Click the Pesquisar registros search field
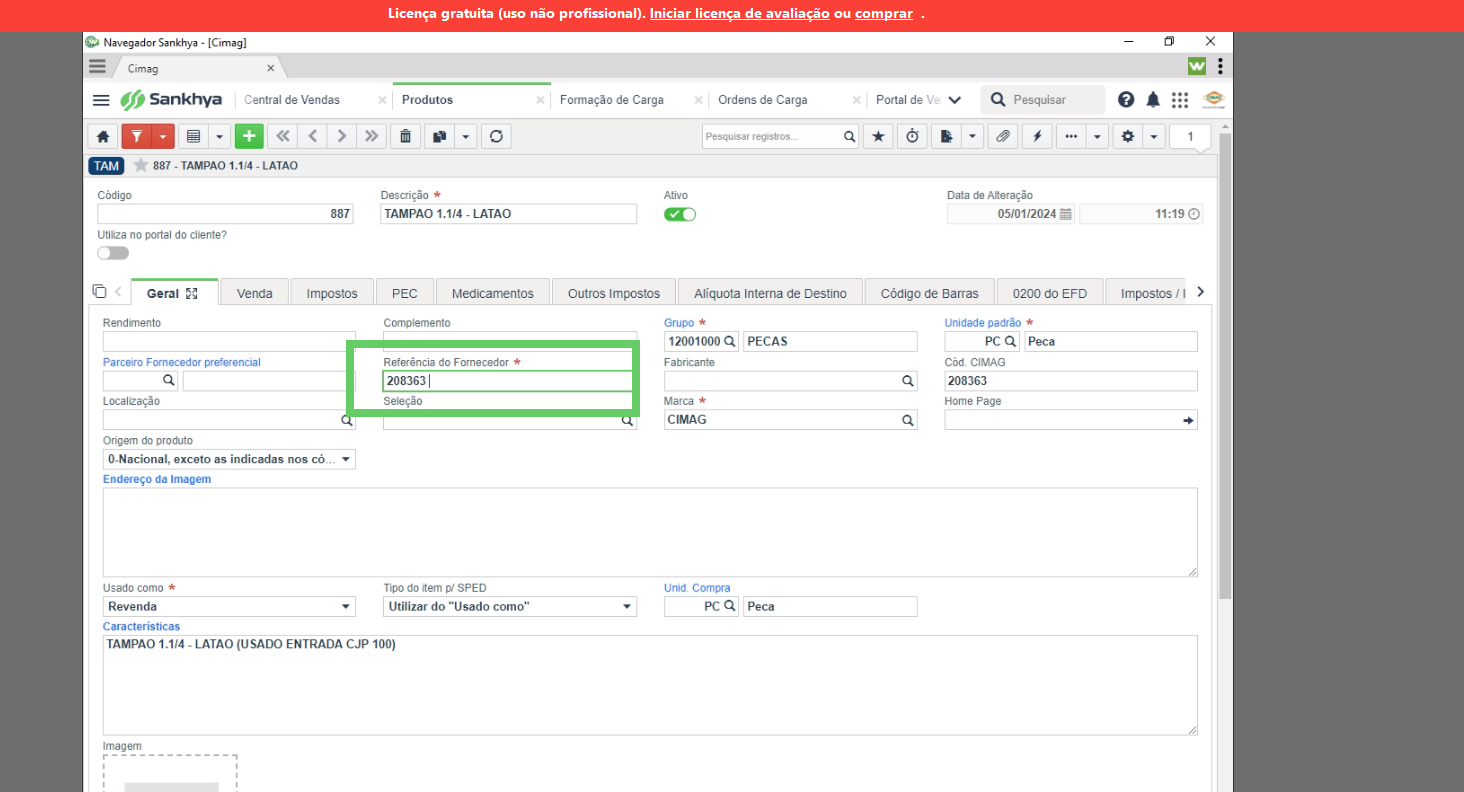 (x=771, y=136)
